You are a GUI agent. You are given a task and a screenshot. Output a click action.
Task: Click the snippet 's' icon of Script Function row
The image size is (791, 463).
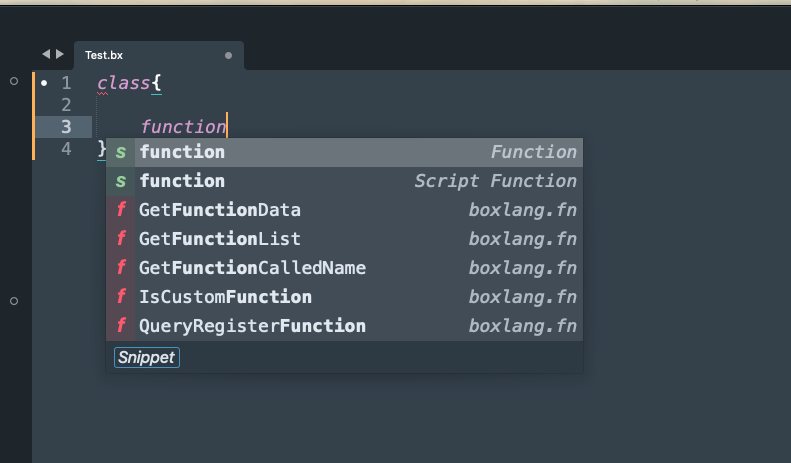121,181
